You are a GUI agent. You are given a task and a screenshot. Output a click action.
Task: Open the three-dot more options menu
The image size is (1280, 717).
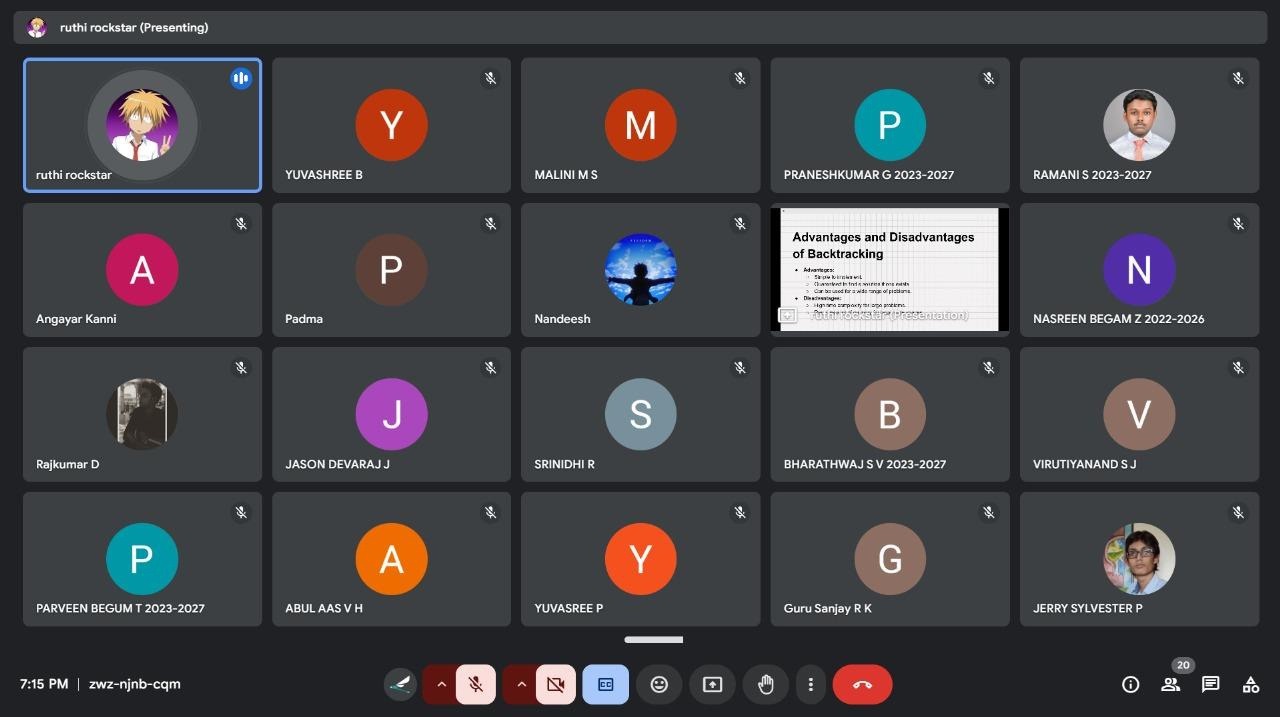(810, 684)
